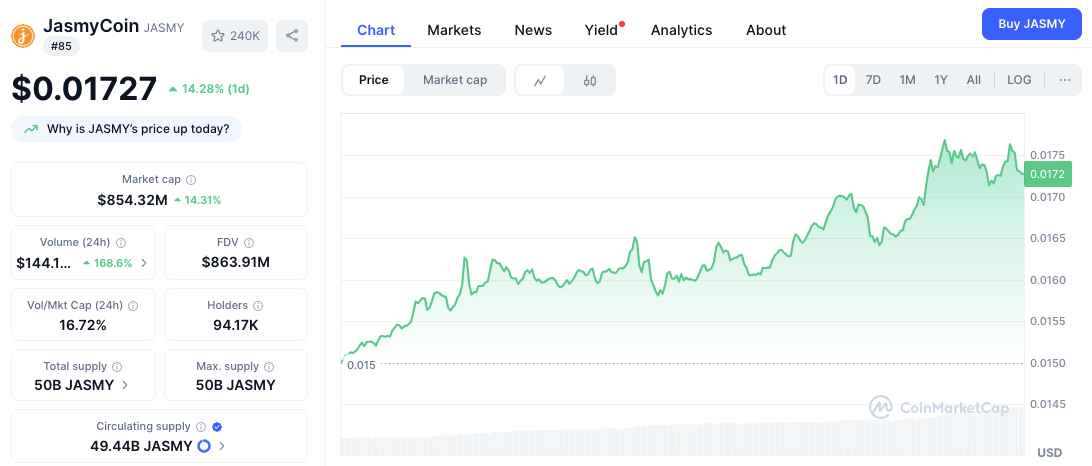Click the 0.0175 y-axis label
Image resolution: width=1092 pixels, height=466 pixels.
point(1047,154)
